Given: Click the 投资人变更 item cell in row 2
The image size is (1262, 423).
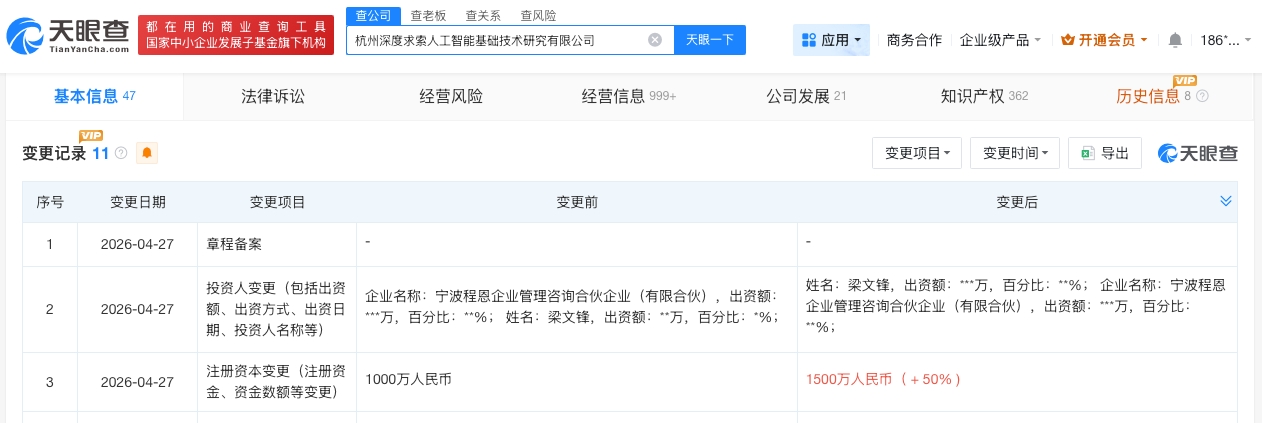Looking at the screenshot, I should click(277, 308).
